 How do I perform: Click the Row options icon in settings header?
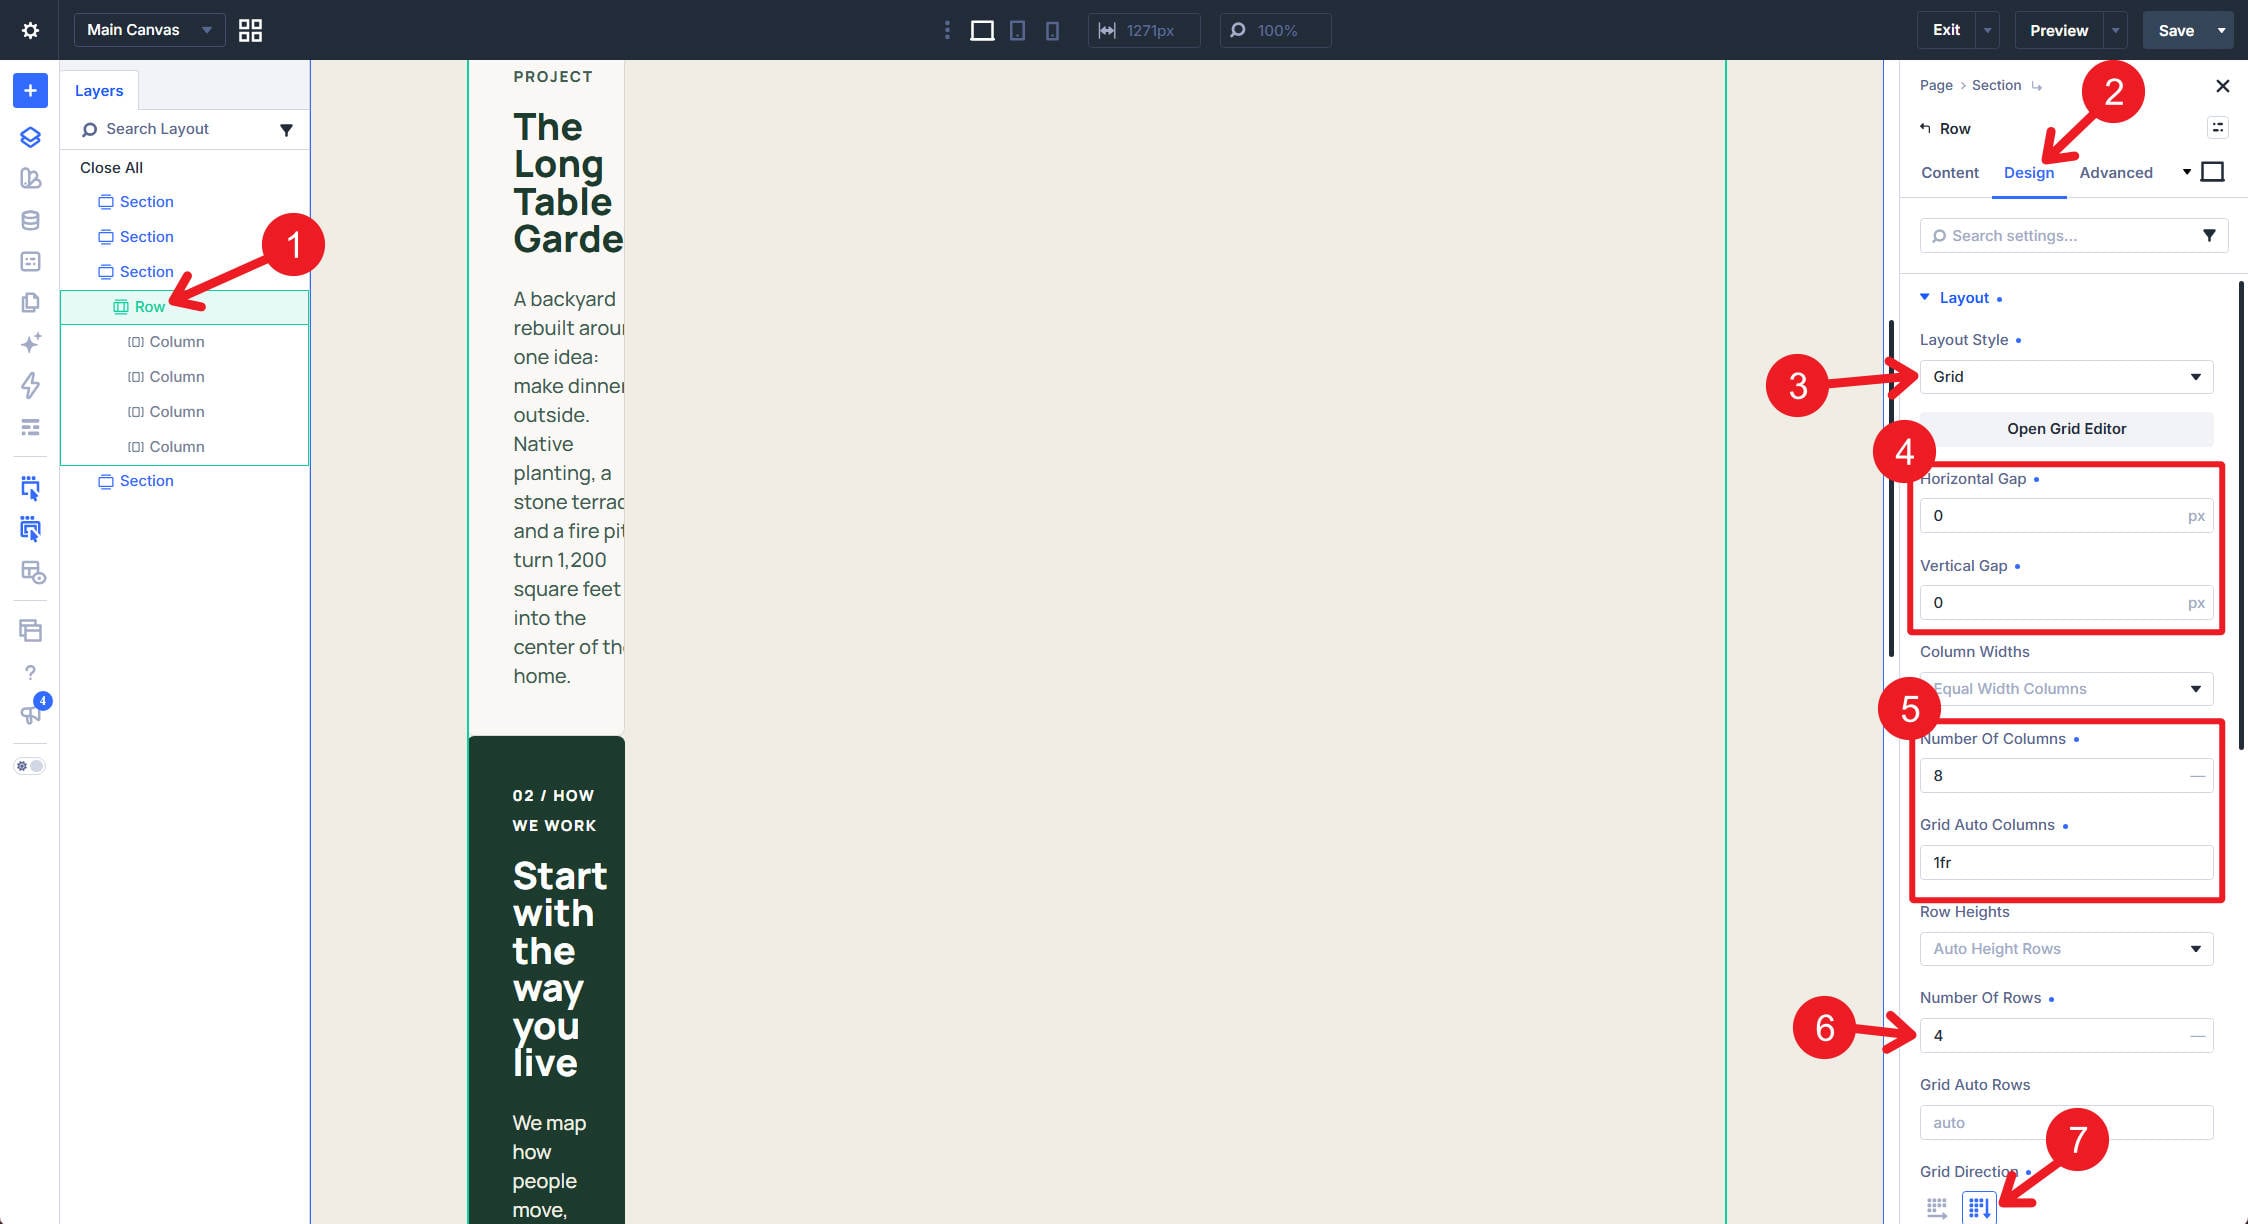(x=2217, y=127)
